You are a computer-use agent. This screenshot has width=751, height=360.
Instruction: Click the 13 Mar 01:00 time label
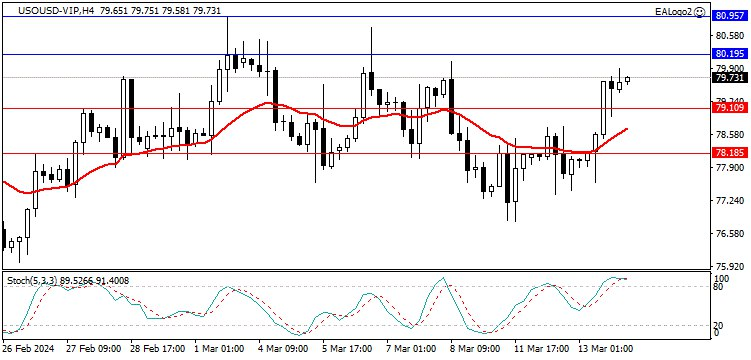(605, 348)
